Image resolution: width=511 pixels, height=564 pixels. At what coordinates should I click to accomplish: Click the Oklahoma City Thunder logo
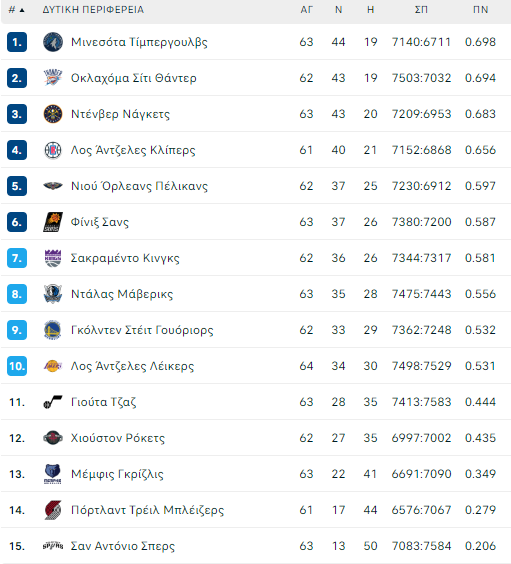(53, 78)
